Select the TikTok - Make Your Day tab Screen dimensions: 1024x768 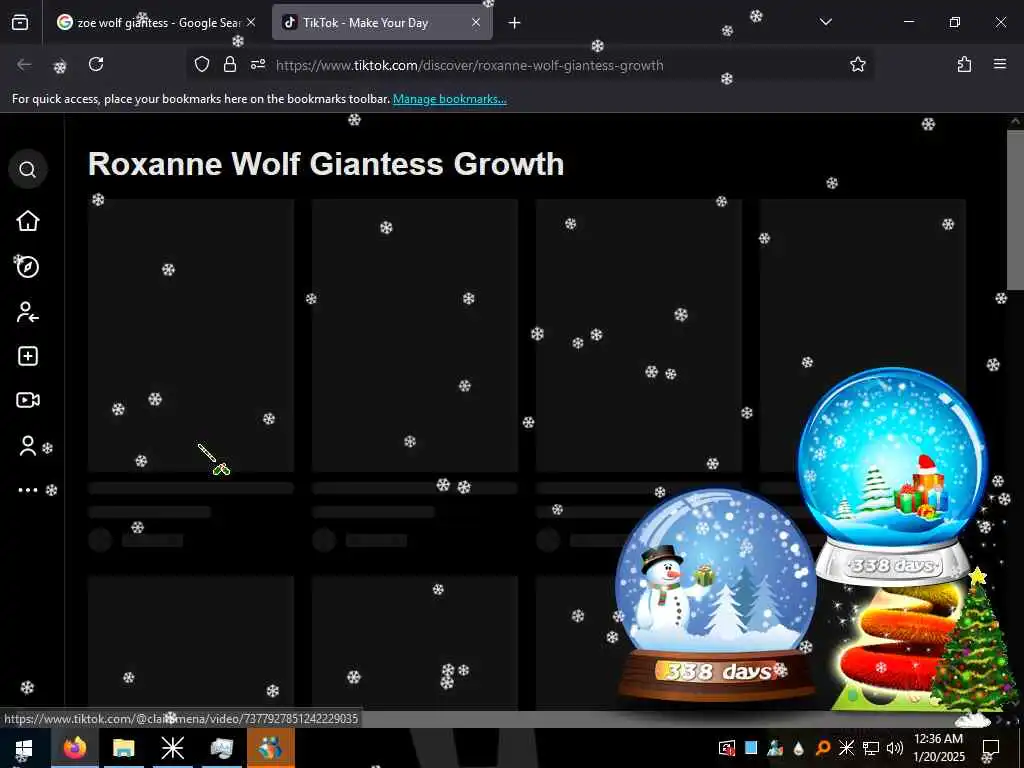382,23
